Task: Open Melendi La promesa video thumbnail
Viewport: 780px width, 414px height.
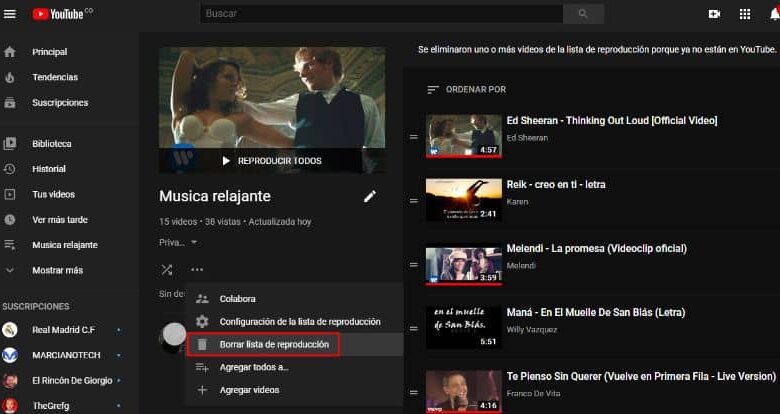Action: tap(464, 264)
